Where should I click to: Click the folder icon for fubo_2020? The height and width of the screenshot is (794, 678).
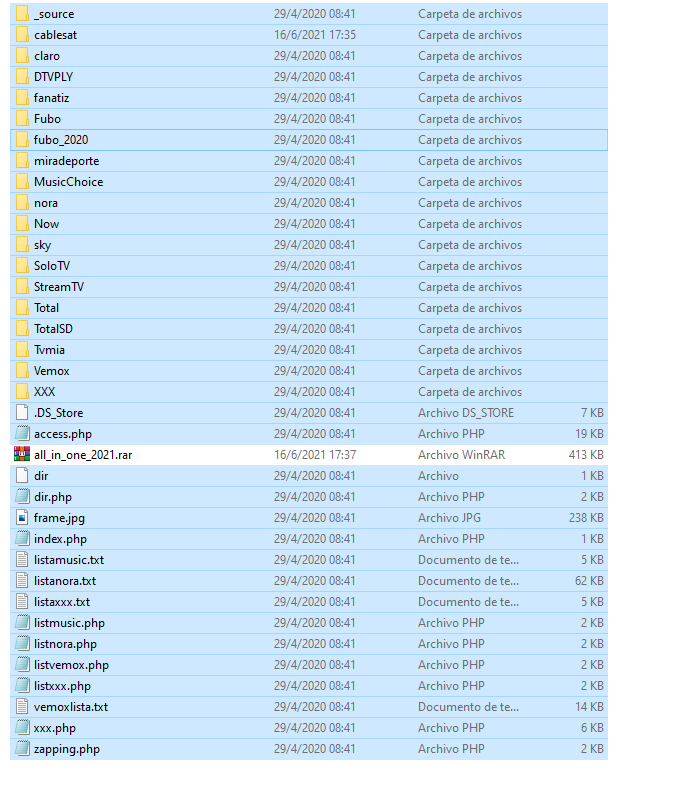(22, 139)
